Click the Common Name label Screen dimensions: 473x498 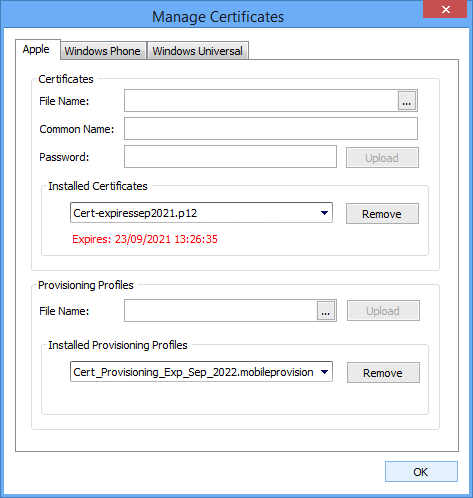point(77,129)
